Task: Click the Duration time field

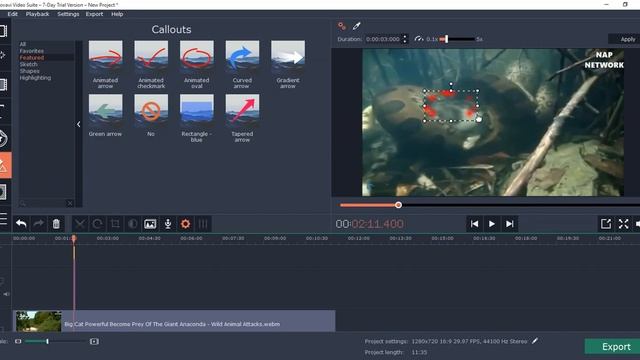Action: pyautogui.click(x=383, y=39)
